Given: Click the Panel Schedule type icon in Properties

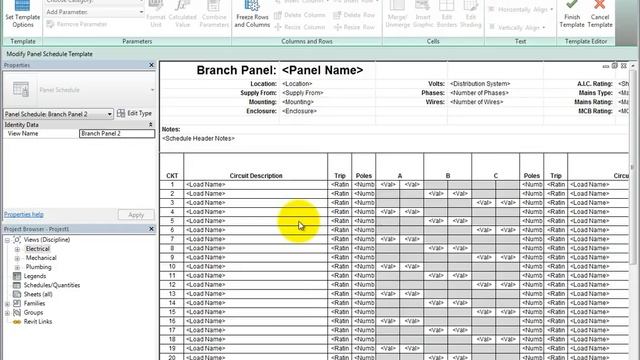Looking at the screenshot, I should coord(20,89).
